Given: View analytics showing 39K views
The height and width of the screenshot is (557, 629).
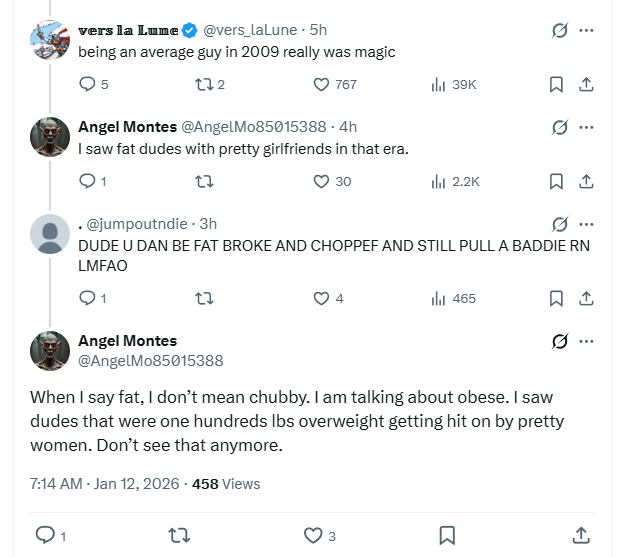Looking at the screenshot, I should 438,85.
